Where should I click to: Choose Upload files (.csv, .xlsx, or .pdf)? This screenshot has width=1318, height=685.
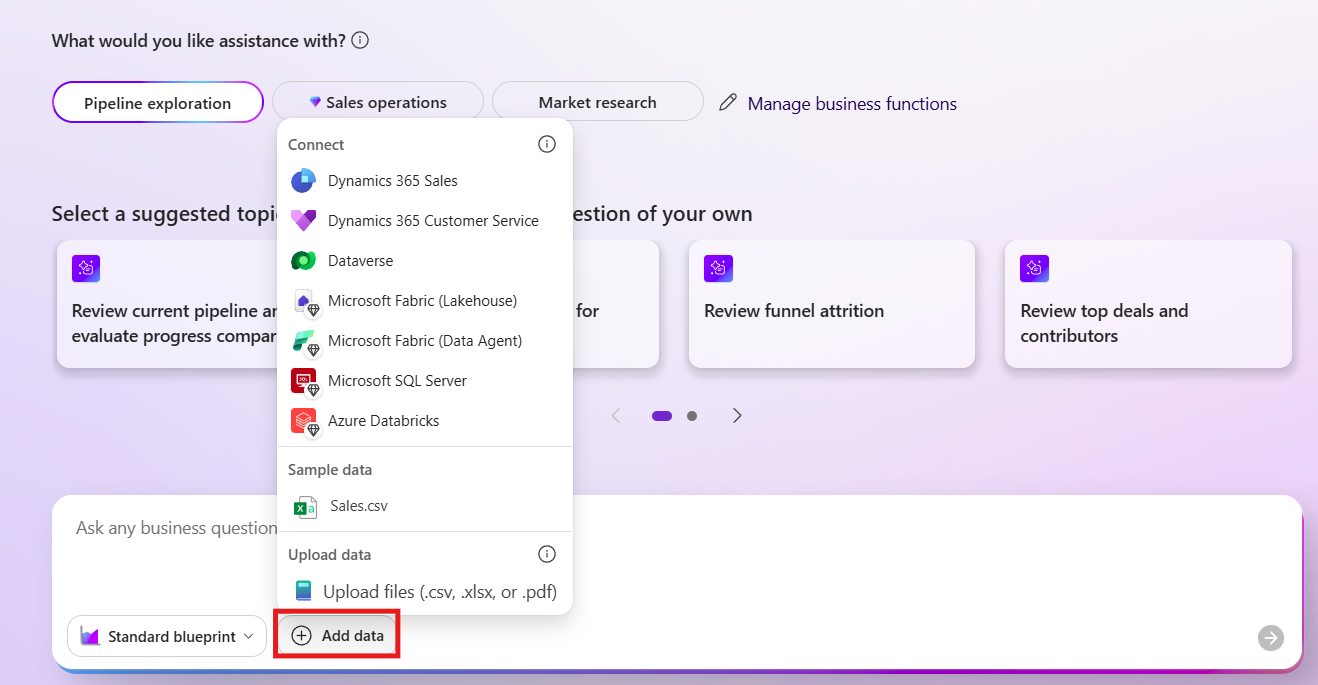tap(439, 592)
